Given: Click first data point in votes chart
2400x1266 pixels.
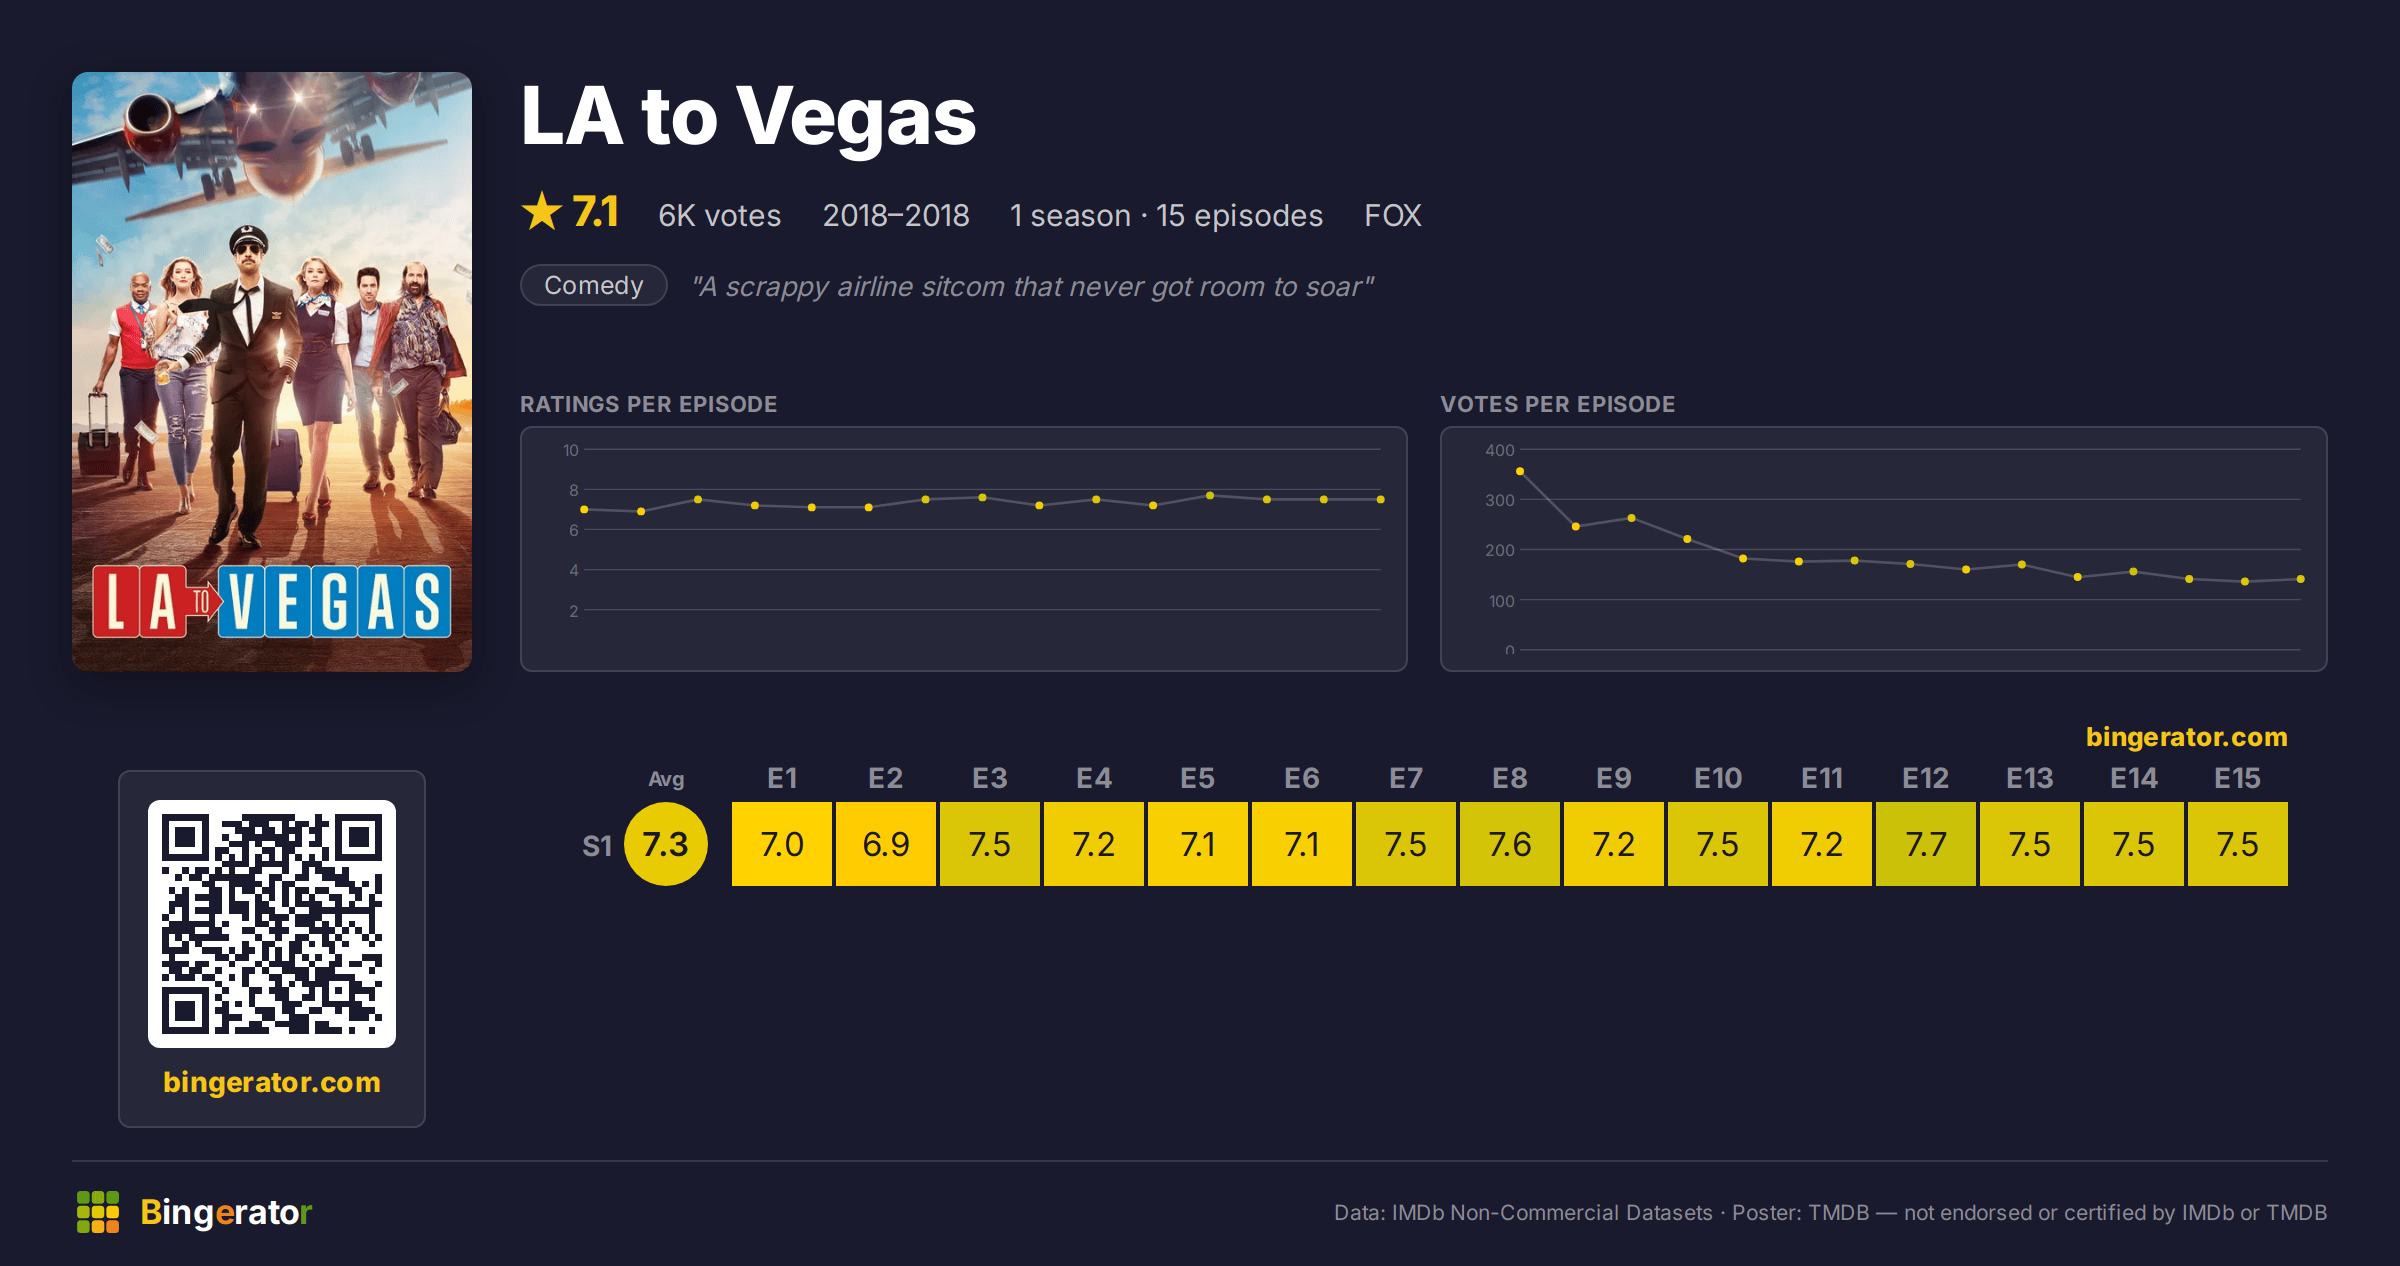Looking at the screenshot, I should pyautogui.click(x=1520, y=471).
